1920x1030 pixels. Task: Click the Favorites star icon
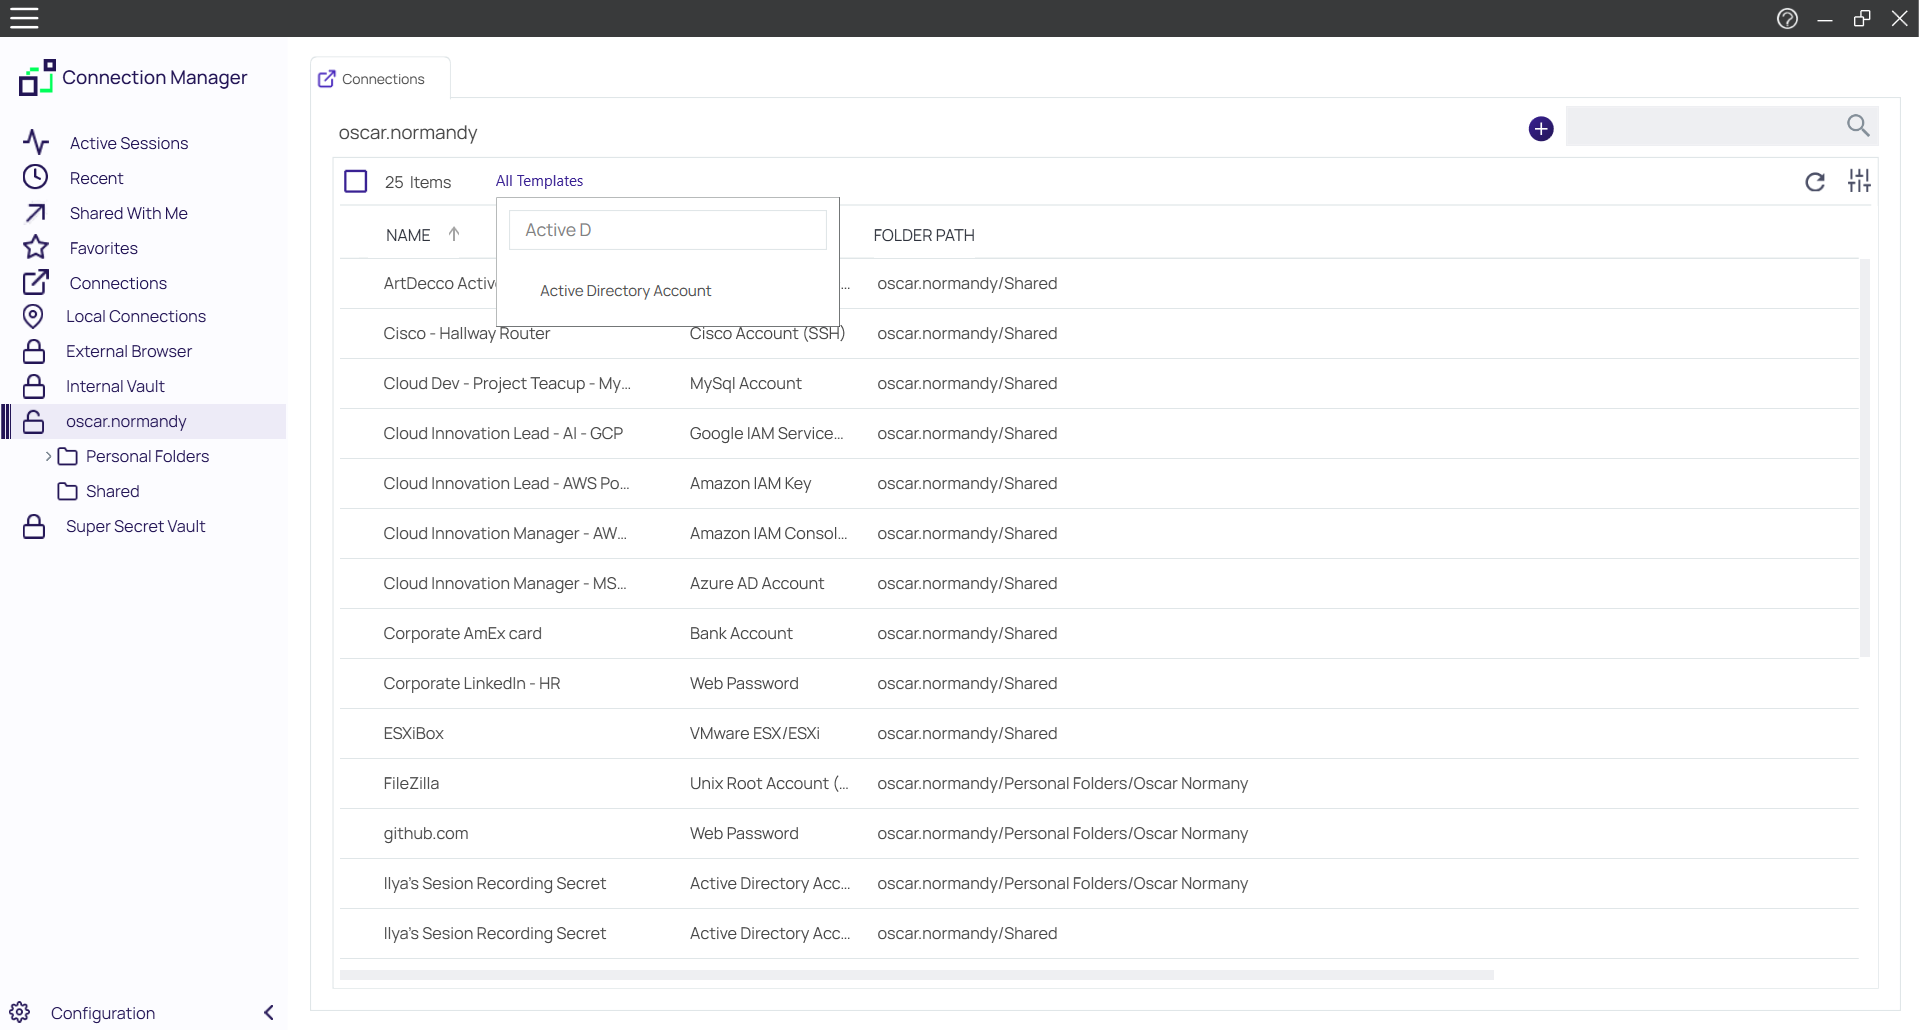pos(36,247)
